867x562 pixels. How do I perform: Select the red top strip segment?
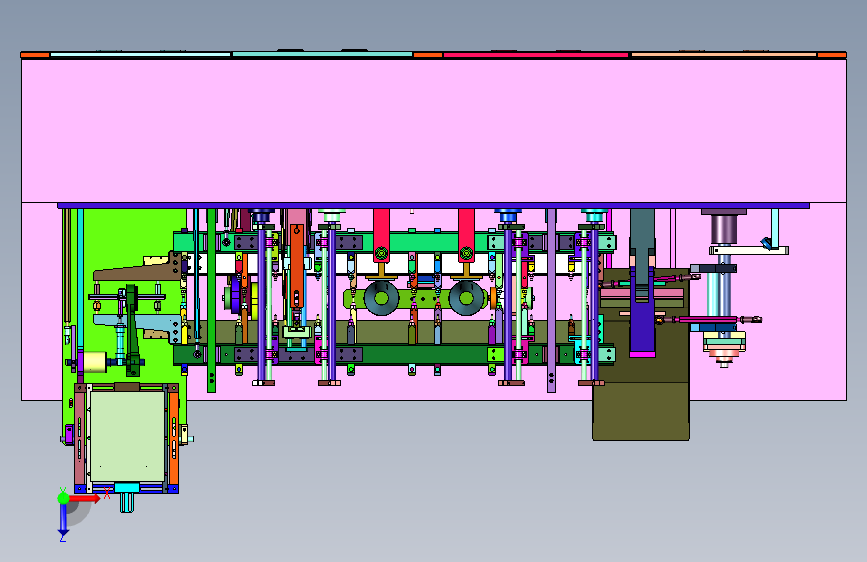tap(536, 55)
